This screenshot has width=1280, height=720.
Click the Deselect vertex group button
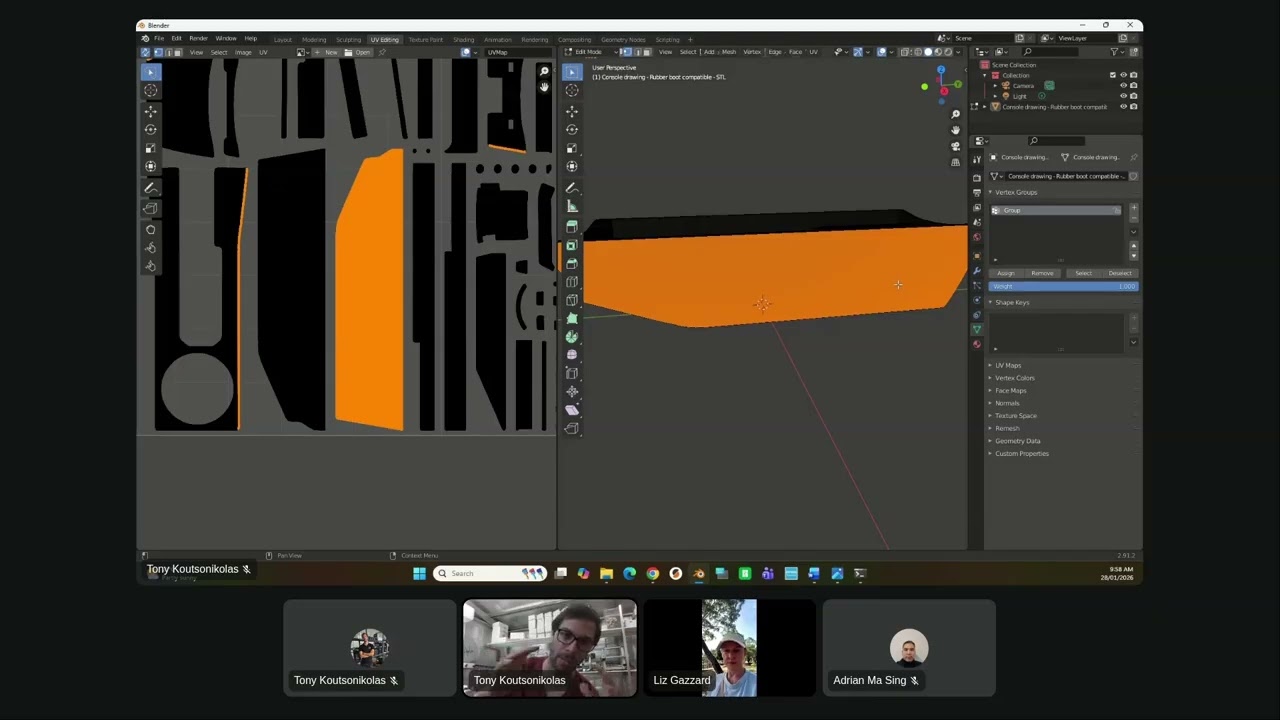1120,273
